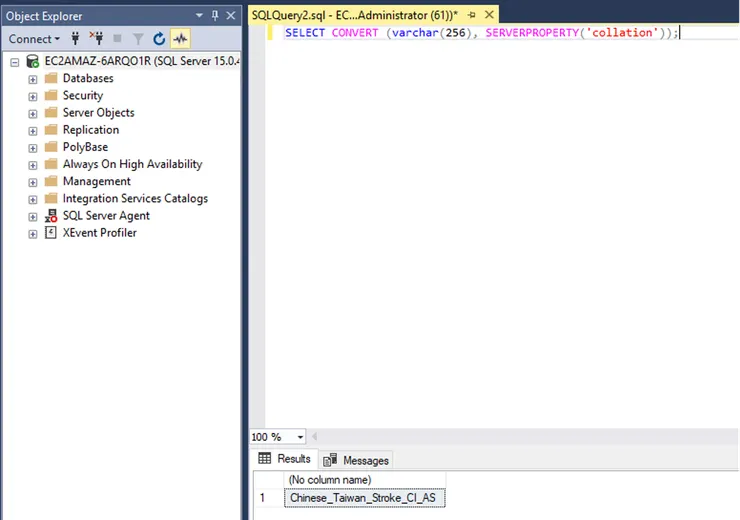This screenshot has width=740, height=520.
Task: Expand the Integration Services Catalogs node
Action: [33, 200]
